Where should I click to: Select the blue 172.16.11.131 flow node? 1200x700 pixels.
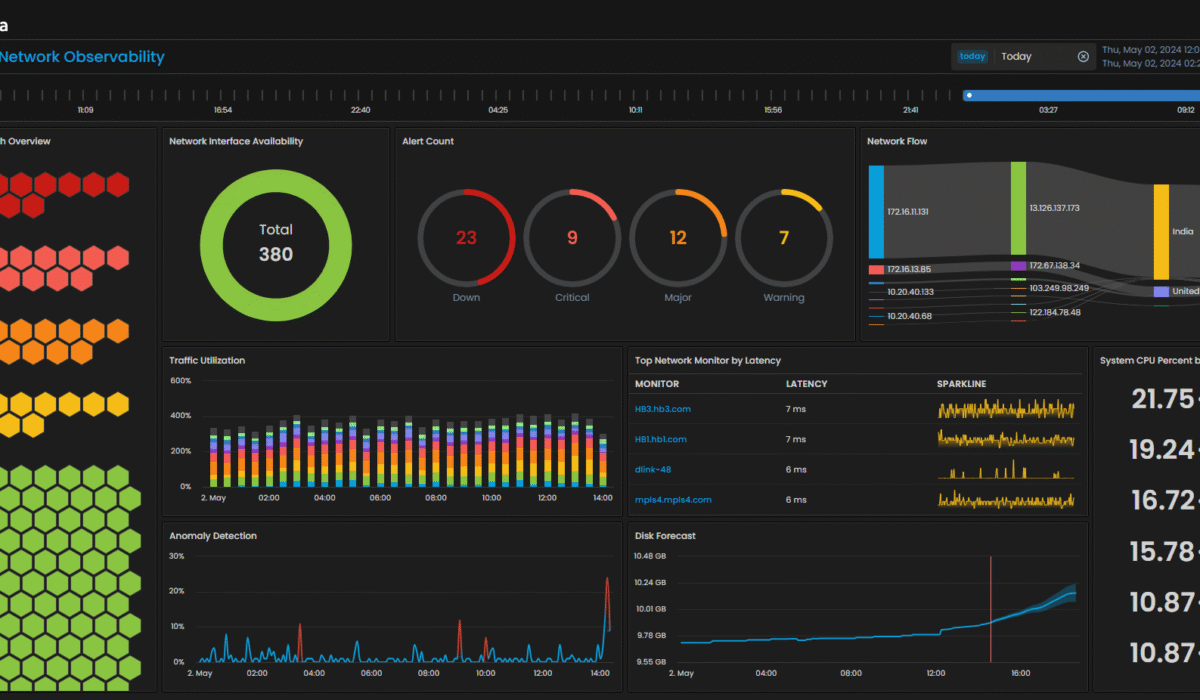[876, 212]
